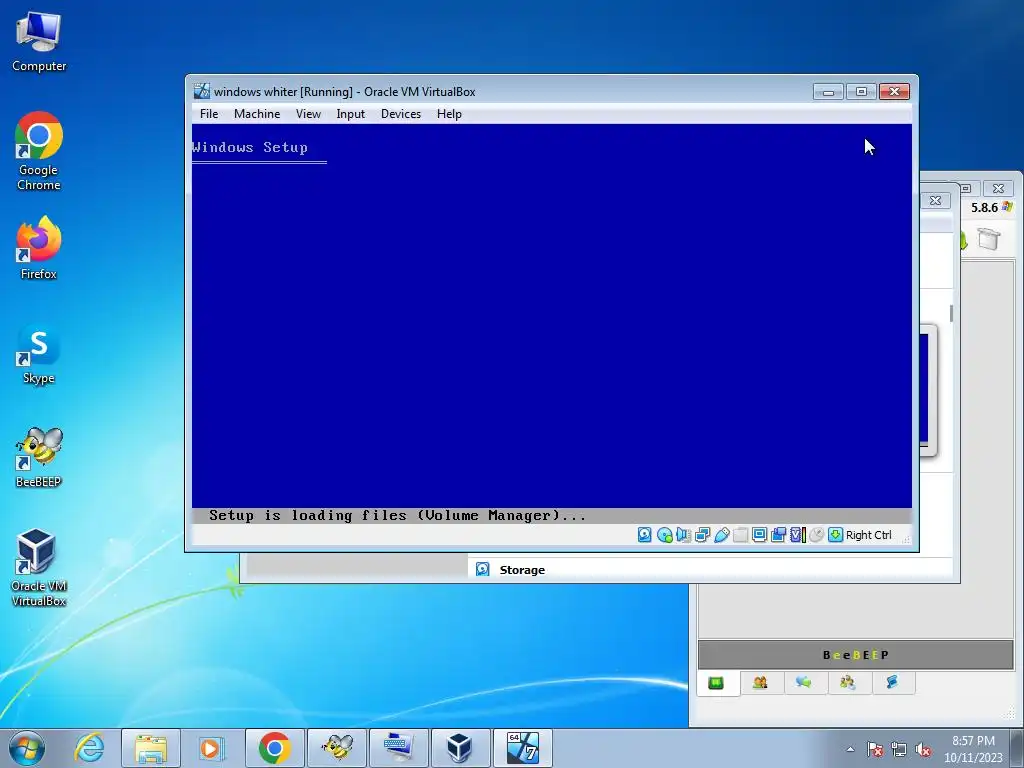Switch to VirtualBox Manager on the taskbar

click(x=460, y=748)
